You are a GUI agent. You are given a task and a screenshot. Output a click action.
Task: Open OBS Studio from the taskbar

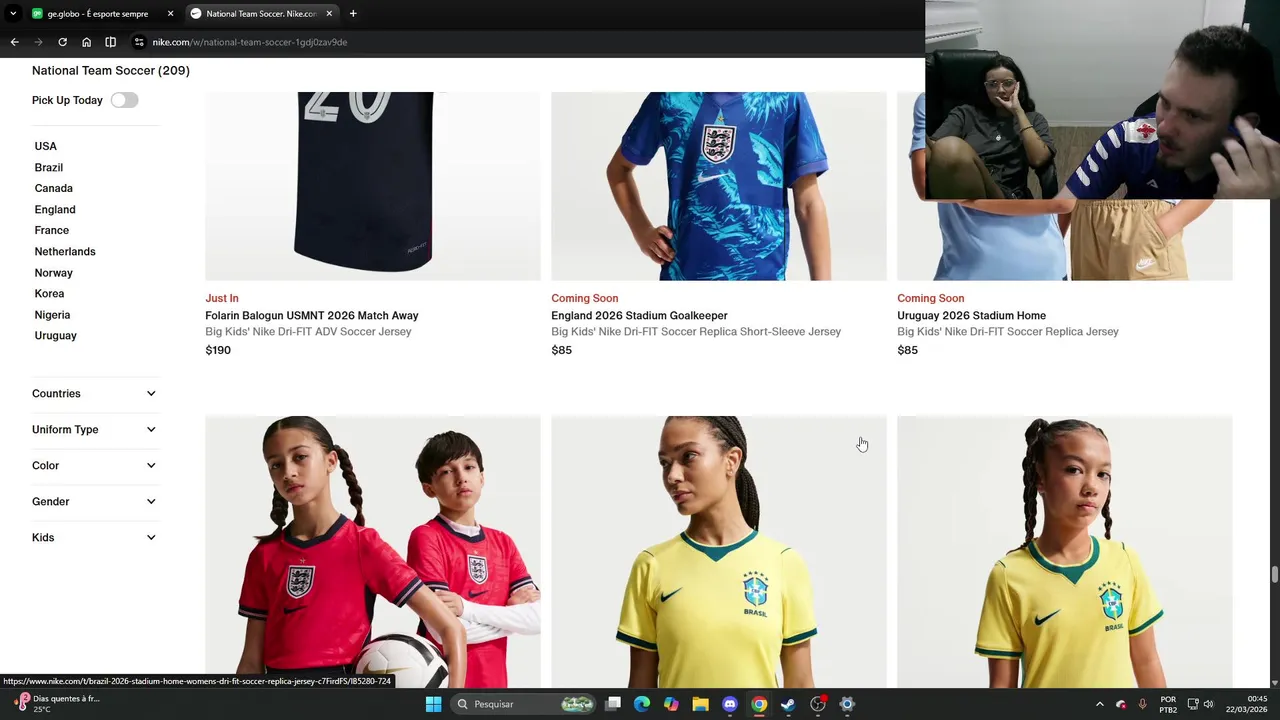point(818,704)
